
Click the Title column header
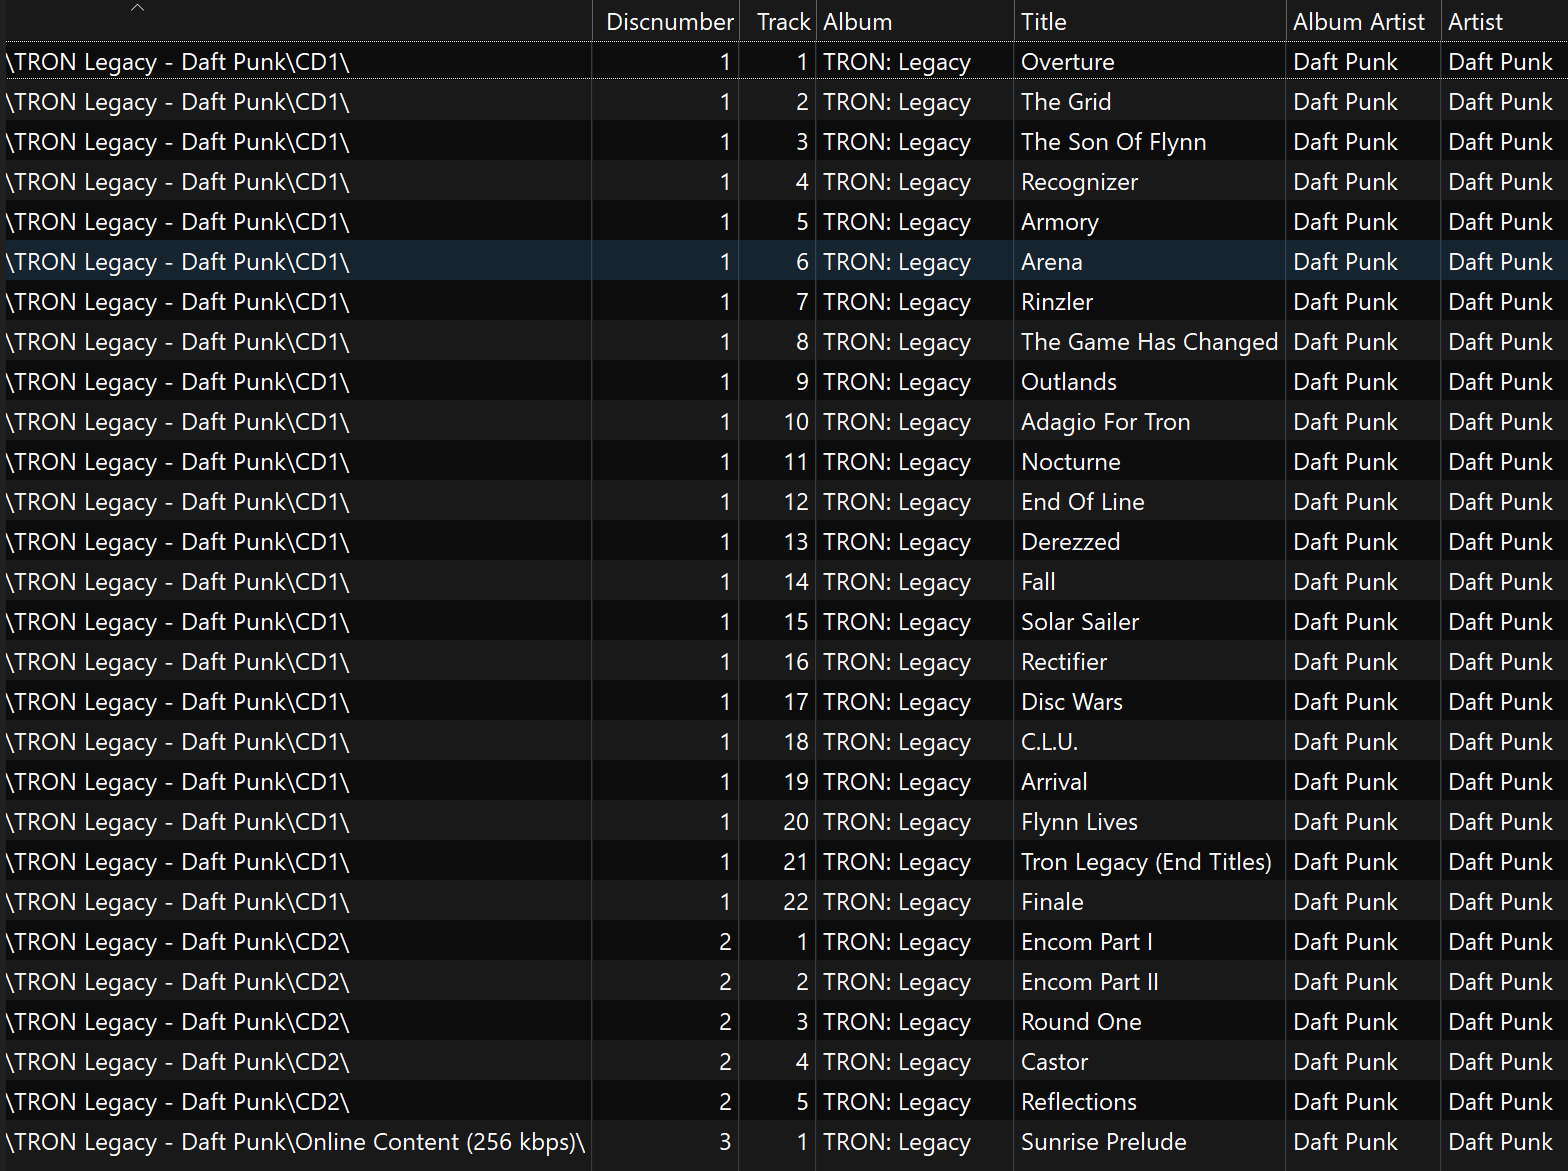1043,22
